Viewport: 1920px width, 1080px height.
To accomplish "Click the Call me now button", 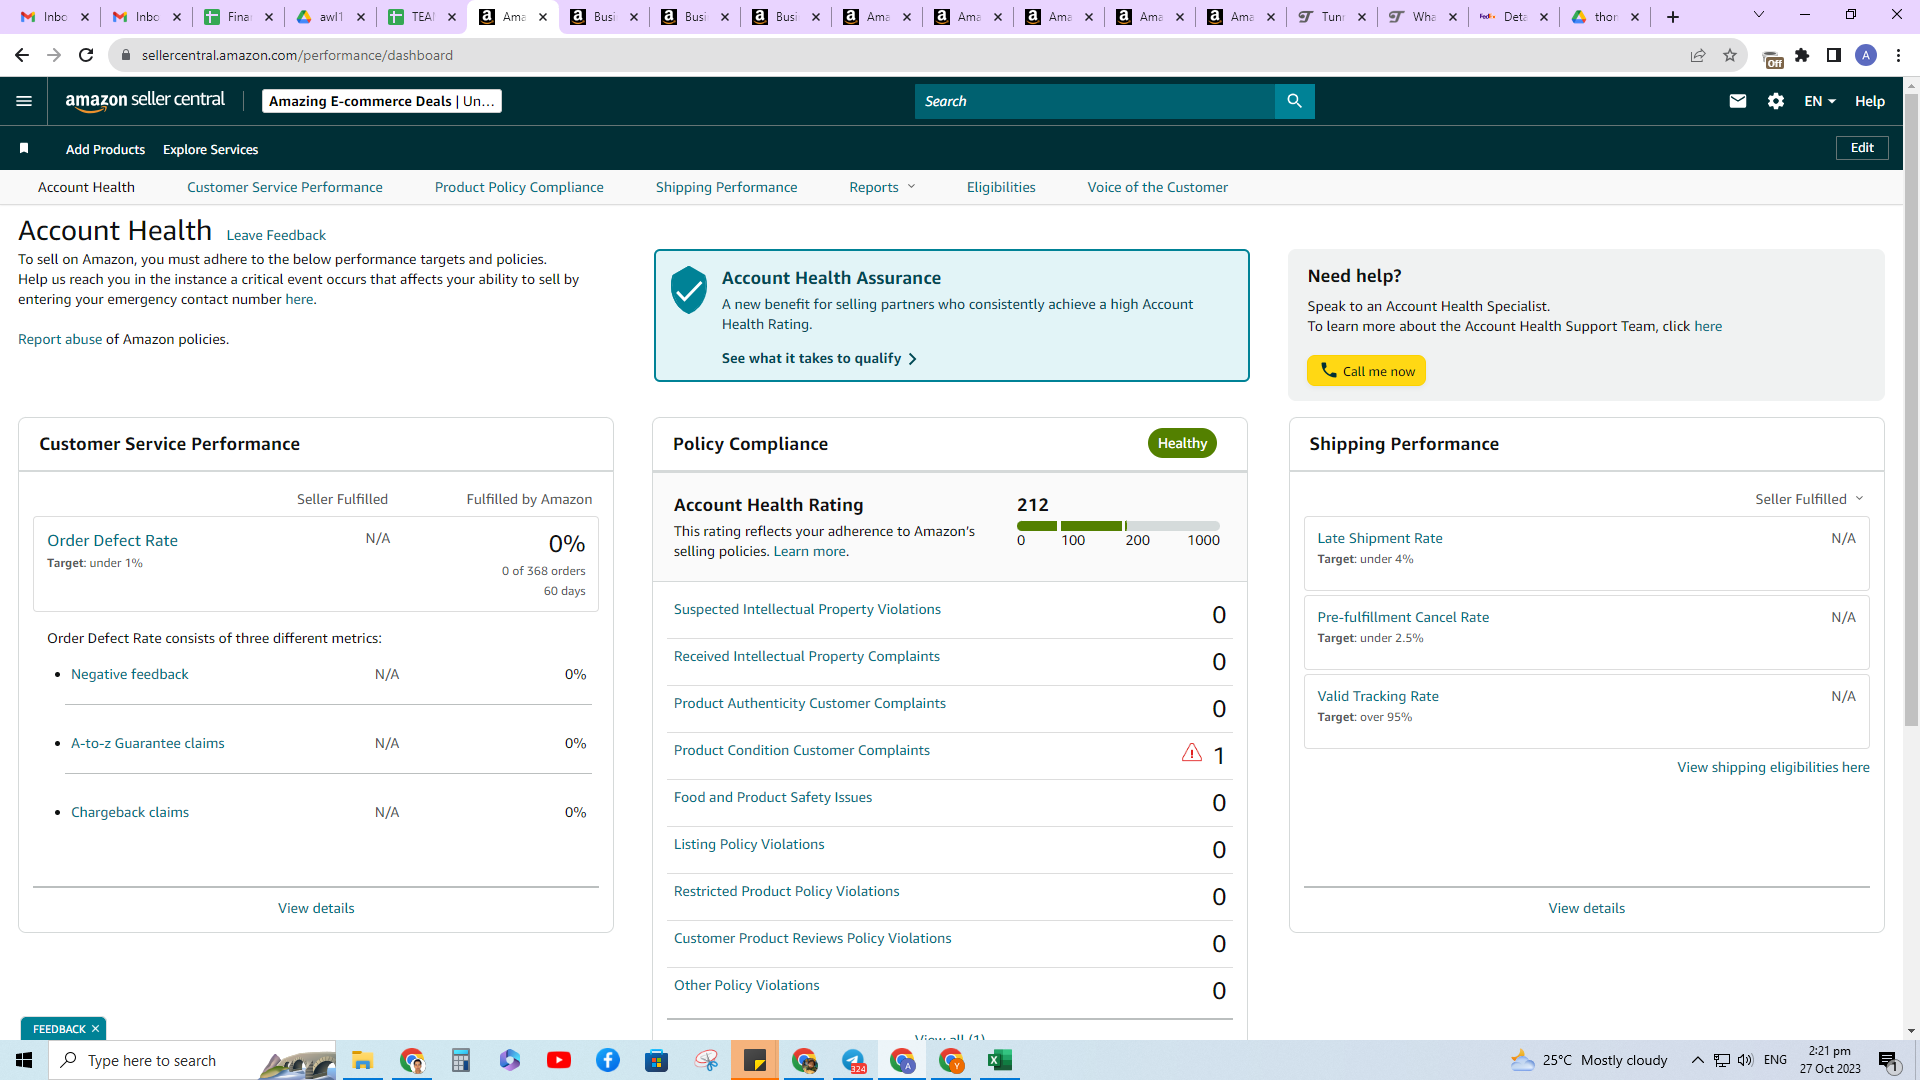I will click(1366, 371).
